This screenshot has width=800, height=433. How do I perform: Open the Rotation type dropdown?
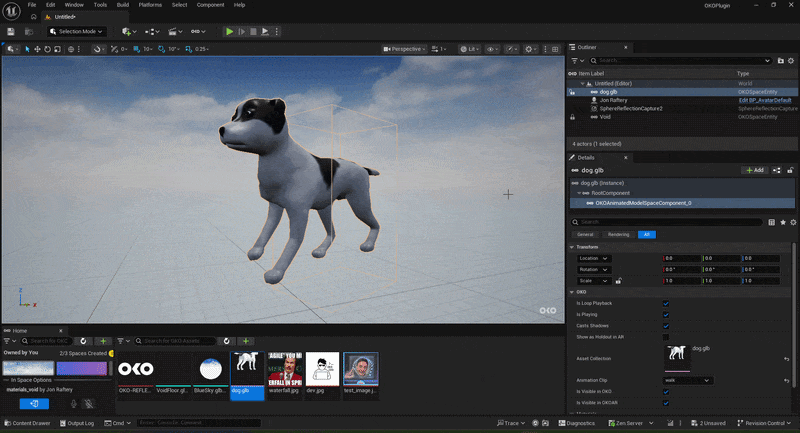pos(593,269)
